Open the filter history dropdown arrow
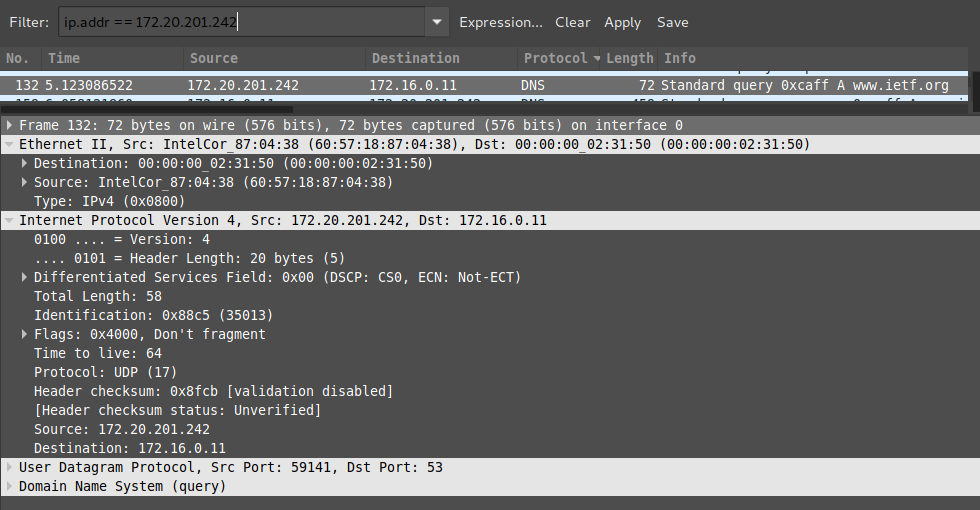Screen dimensions: 980x510 (x=437, y=22)
